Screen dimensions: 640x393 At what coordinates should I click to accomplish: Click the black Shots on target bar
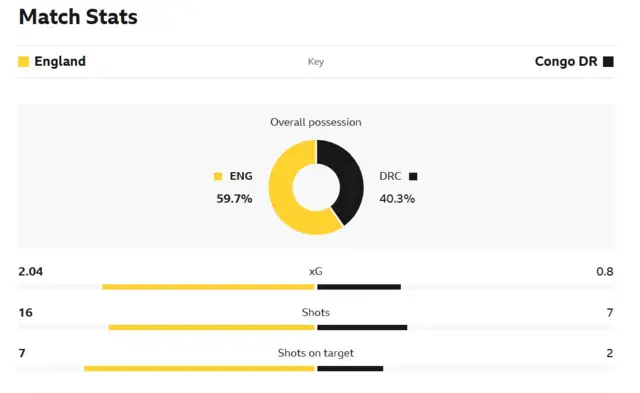coord(350,369)
